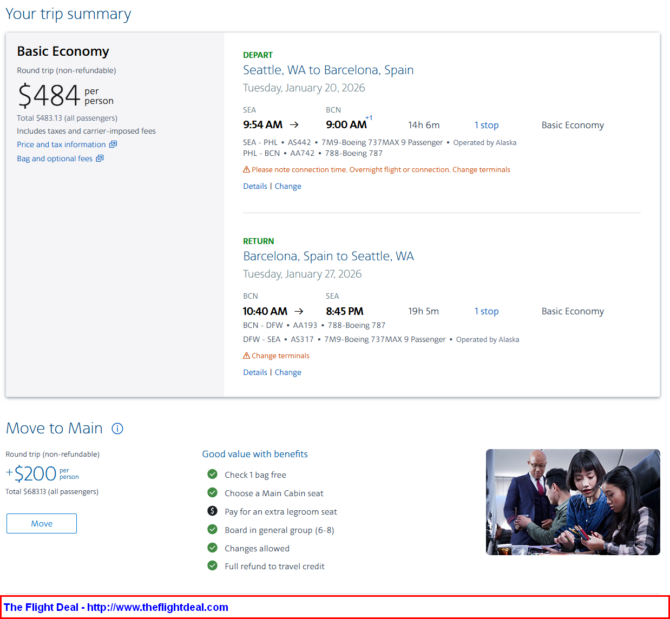Click the dollar icon beside Pay for extra legroom
The height and width of the screenshot is (619, 670).
pyautogui.click(x=212, y=511)
